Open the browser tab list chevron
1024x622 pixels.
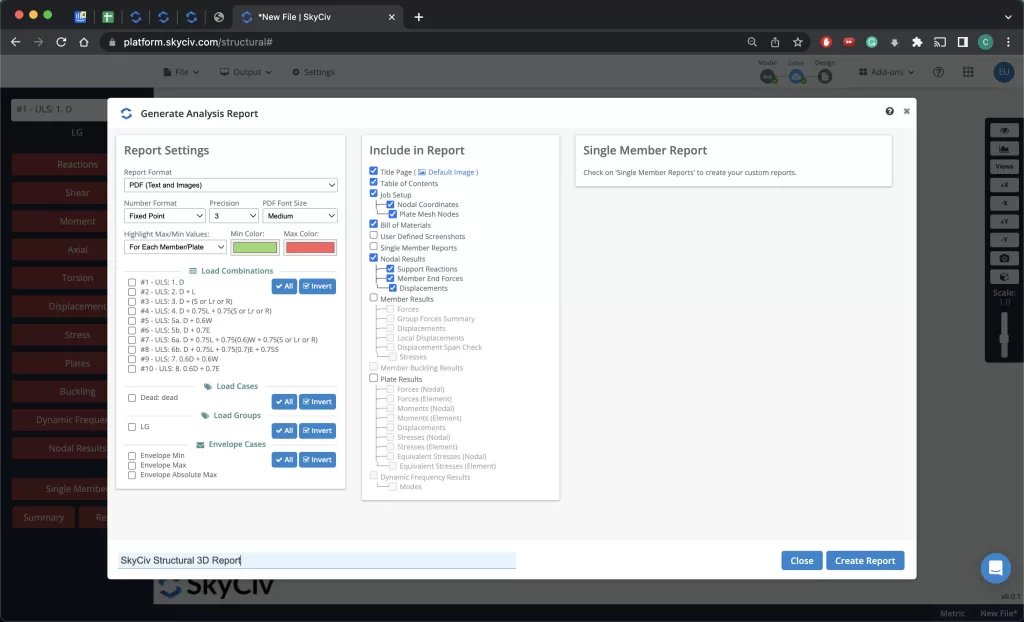[1008, 17]
